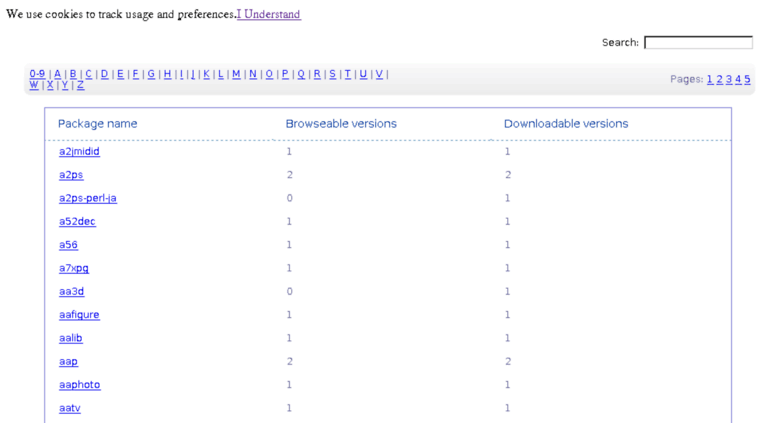Open the a2jmidid package
Screen dimensions: 777x423
(x=79, y=152)
